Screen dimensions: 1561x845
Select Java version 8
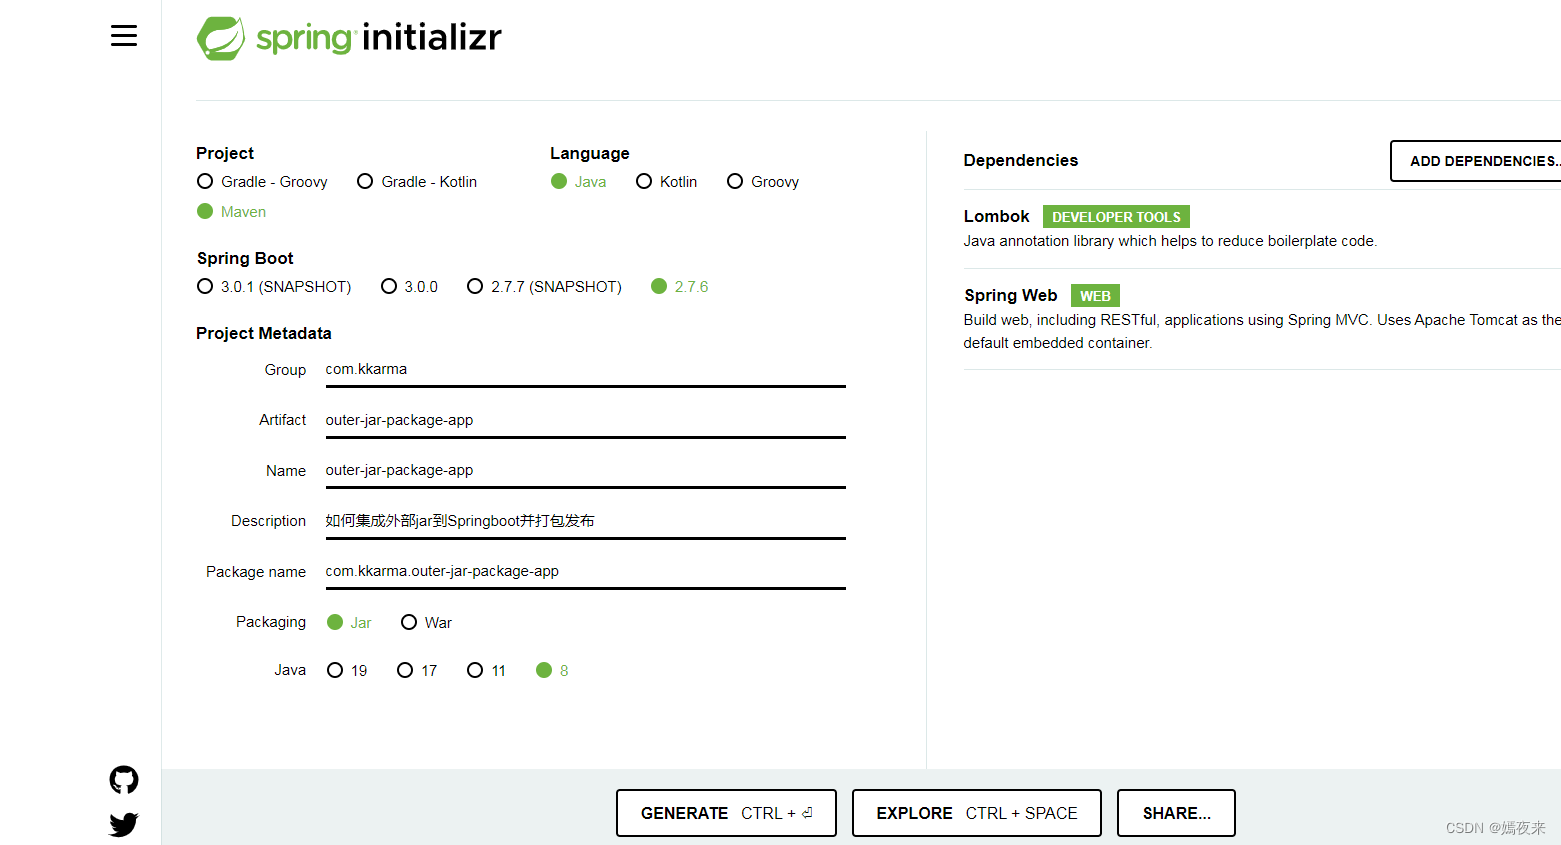(x=552, y=671)
